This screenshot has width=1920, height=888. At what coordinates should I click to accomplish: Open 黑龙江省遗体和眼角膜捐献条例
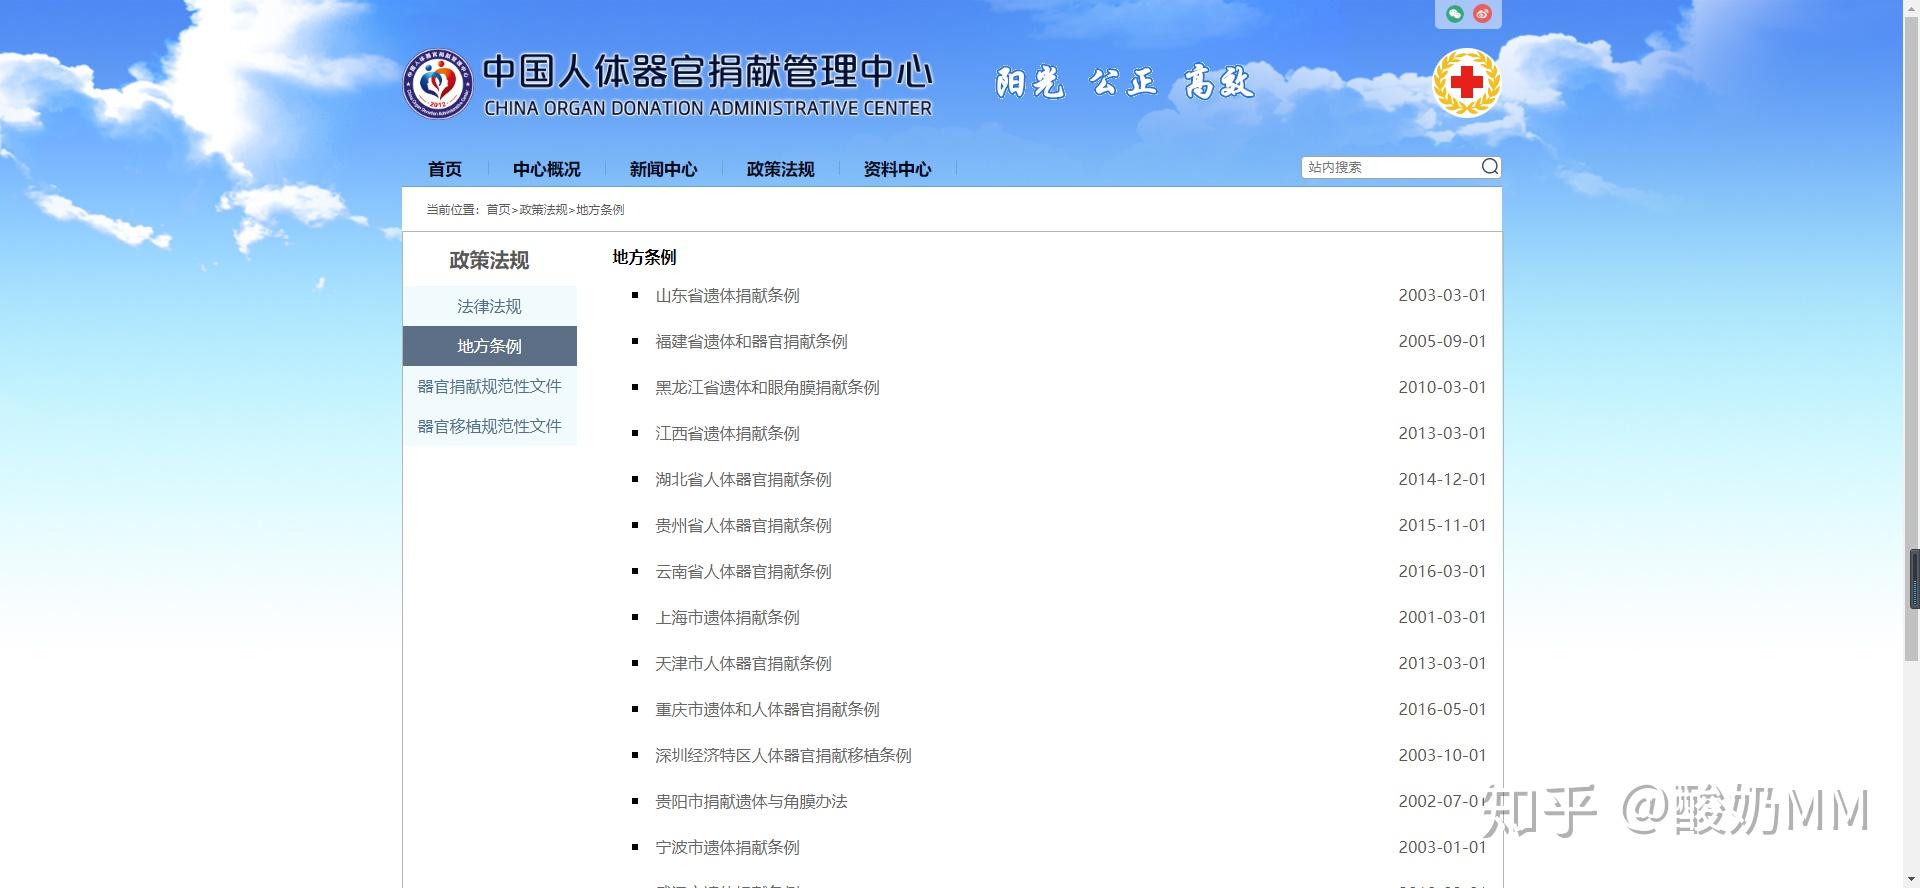click(768, 388)
